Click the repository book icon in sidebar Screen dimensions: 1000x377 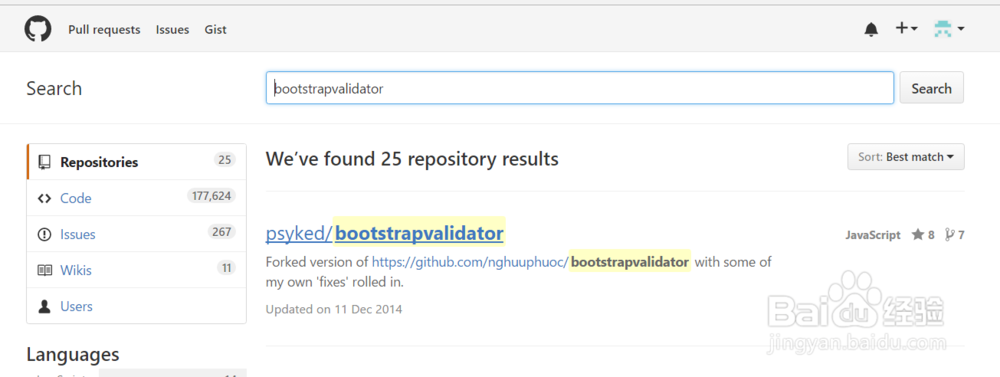click(x=44, y=162)
